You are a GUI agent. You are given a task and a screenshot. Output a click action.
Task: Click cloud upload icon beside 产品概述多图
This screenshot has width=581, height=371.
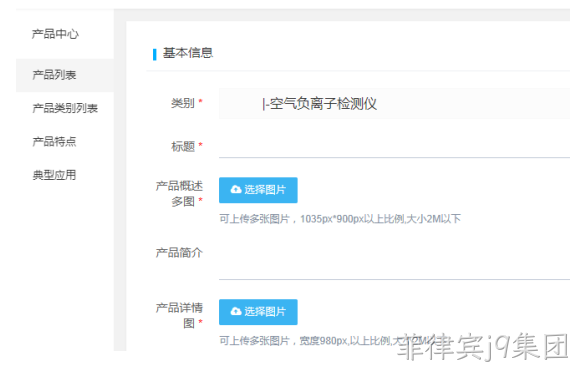tap(236, 190)
